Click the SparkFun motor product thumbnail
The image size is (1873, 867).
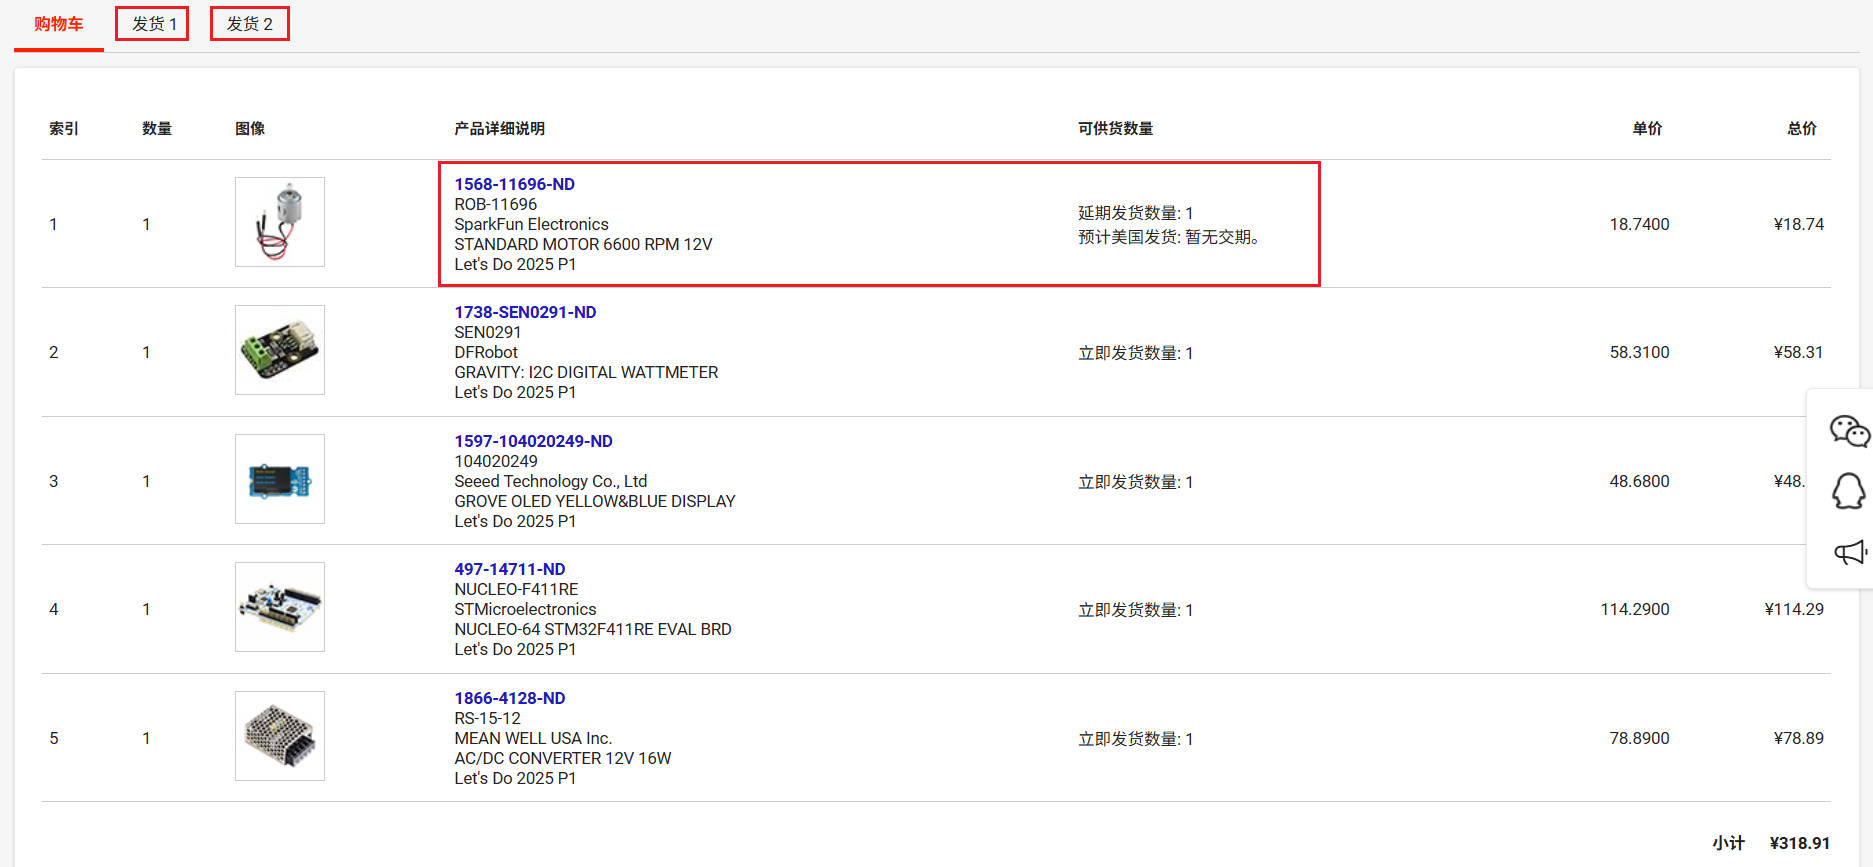[x=280, y=222]
